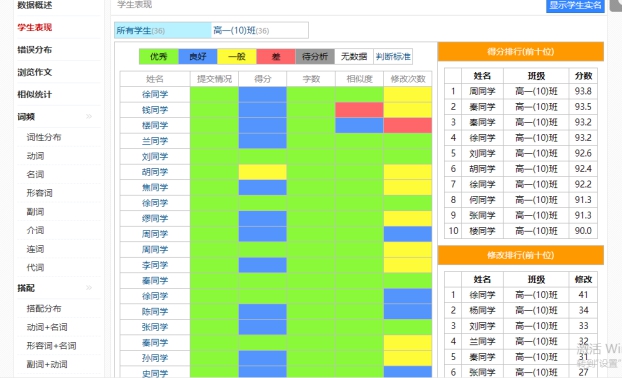622x378 pixels.
Task: Select 介词 under 词频
Action: [35, 230]
